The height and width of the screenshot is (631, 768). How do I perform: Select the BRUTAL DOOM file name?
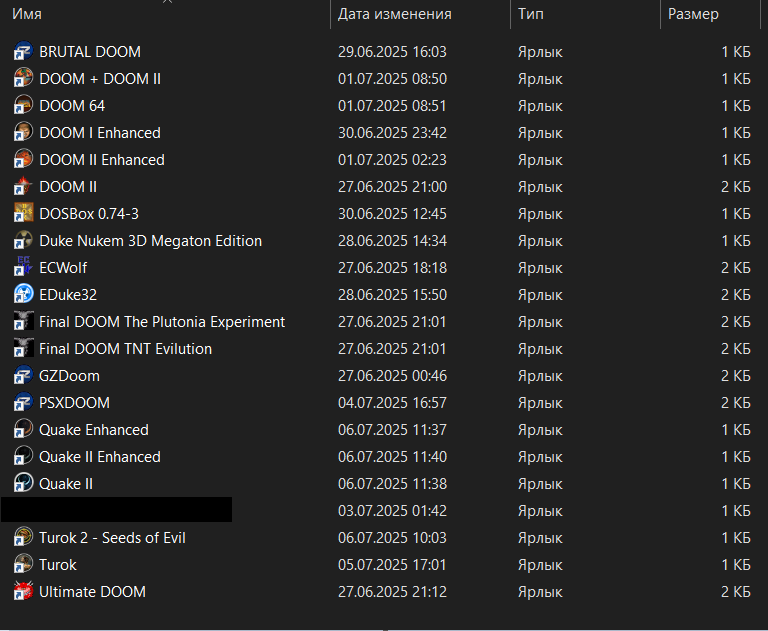click(x=90, y=52)
